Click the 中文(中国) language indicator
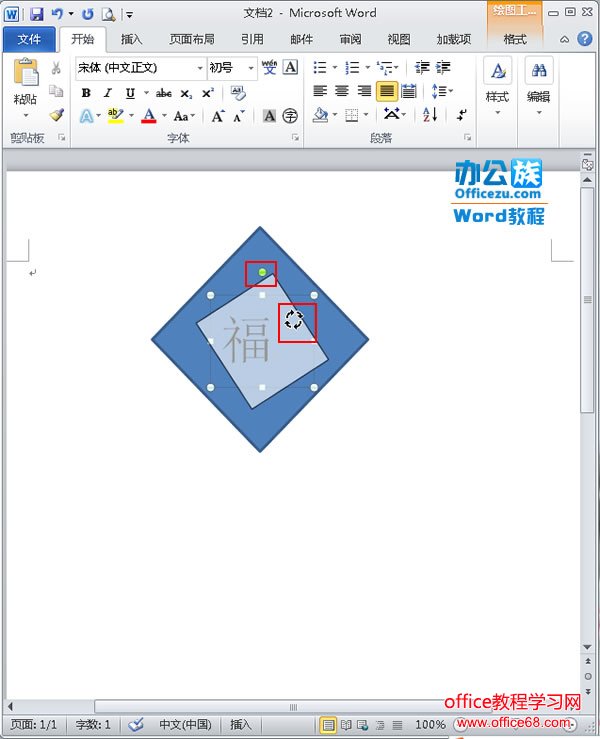 (185, 725)
